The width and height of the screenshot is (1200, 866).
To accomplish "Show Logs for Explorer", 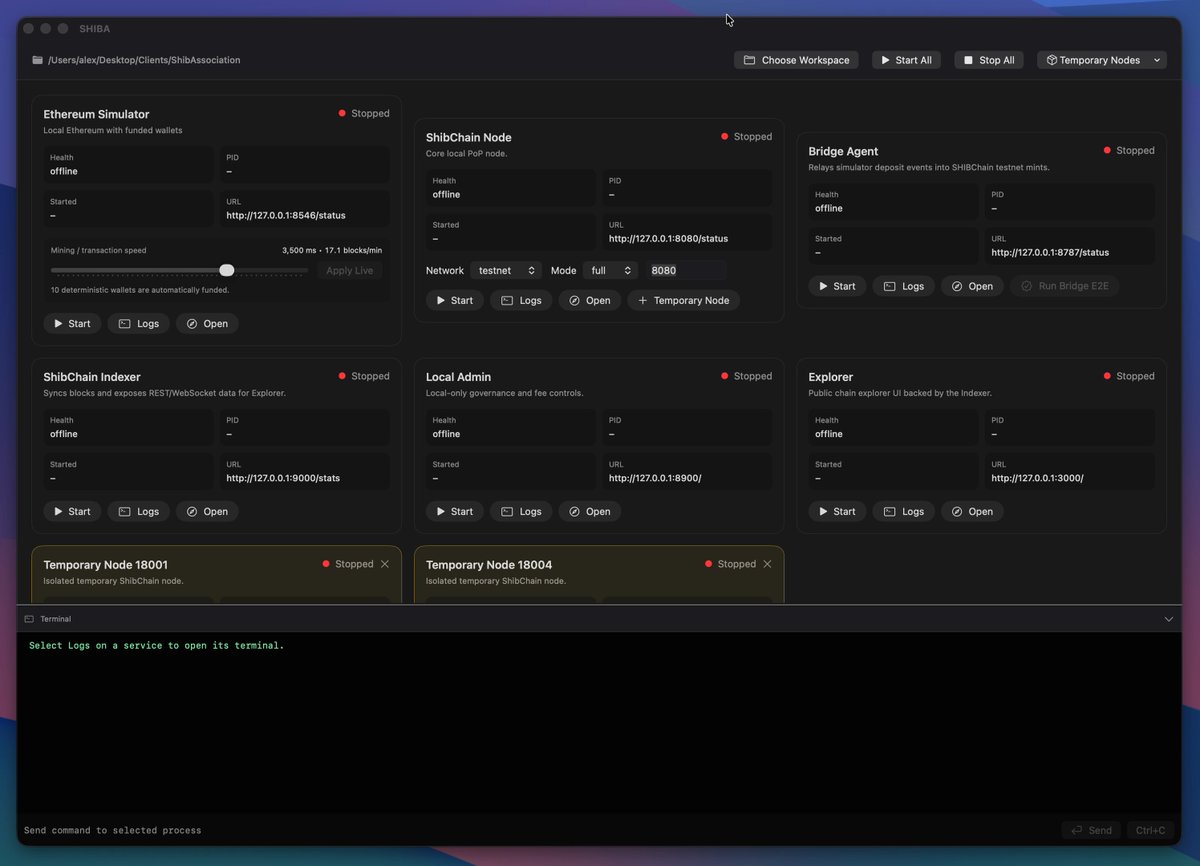I will pyautogui.click(x=904, y=511).
